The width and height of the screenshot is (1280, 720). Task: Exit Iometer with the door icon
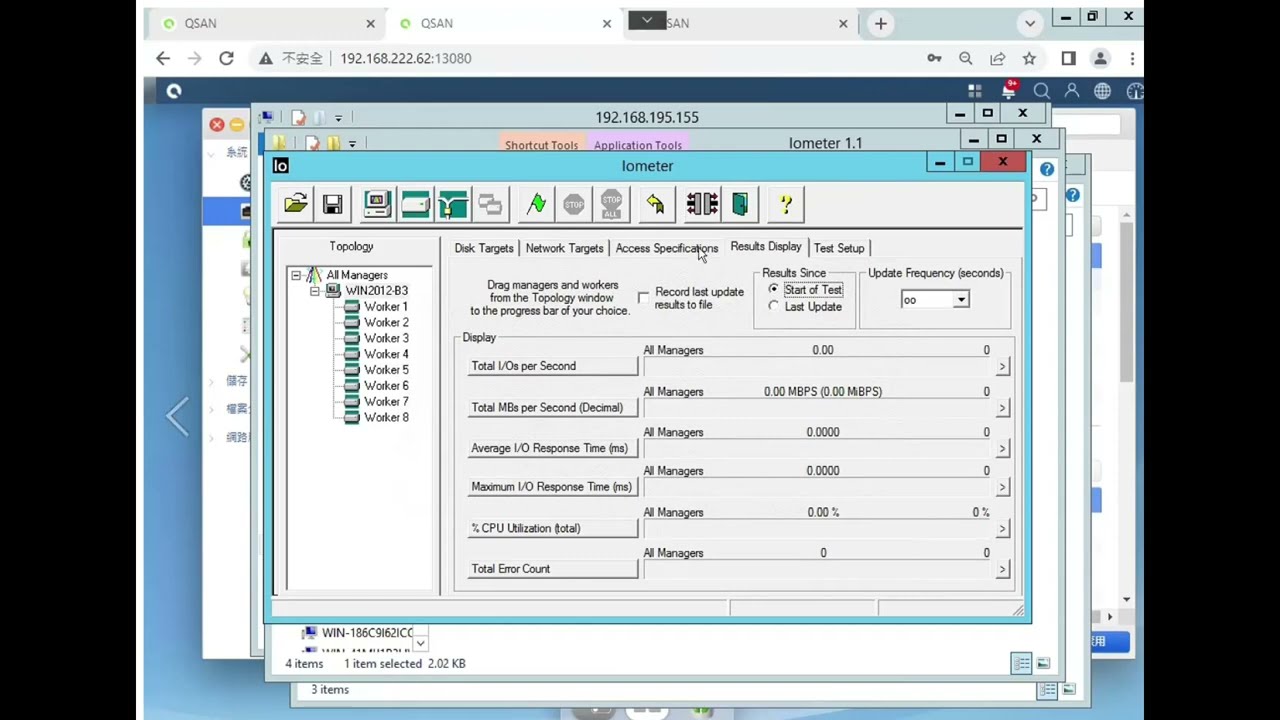click(740, 204)
